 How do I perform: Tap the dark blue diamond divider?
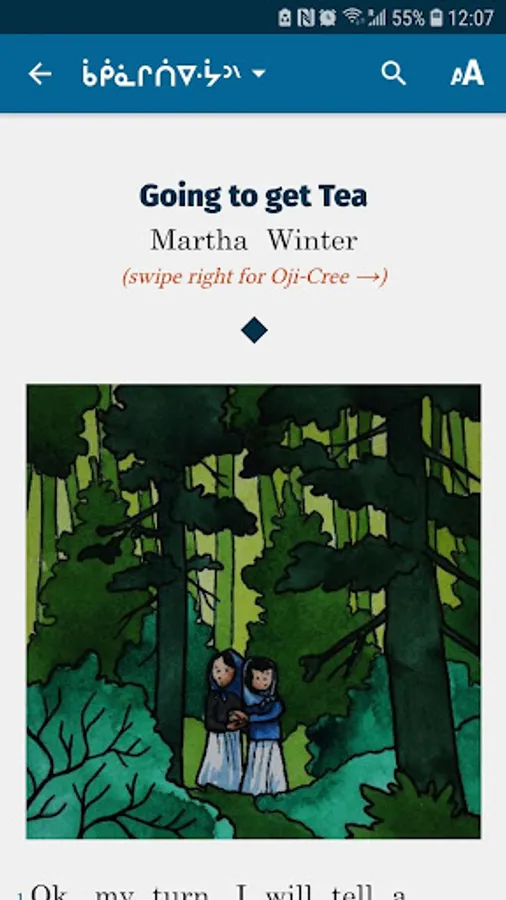(x=254, y=331)
